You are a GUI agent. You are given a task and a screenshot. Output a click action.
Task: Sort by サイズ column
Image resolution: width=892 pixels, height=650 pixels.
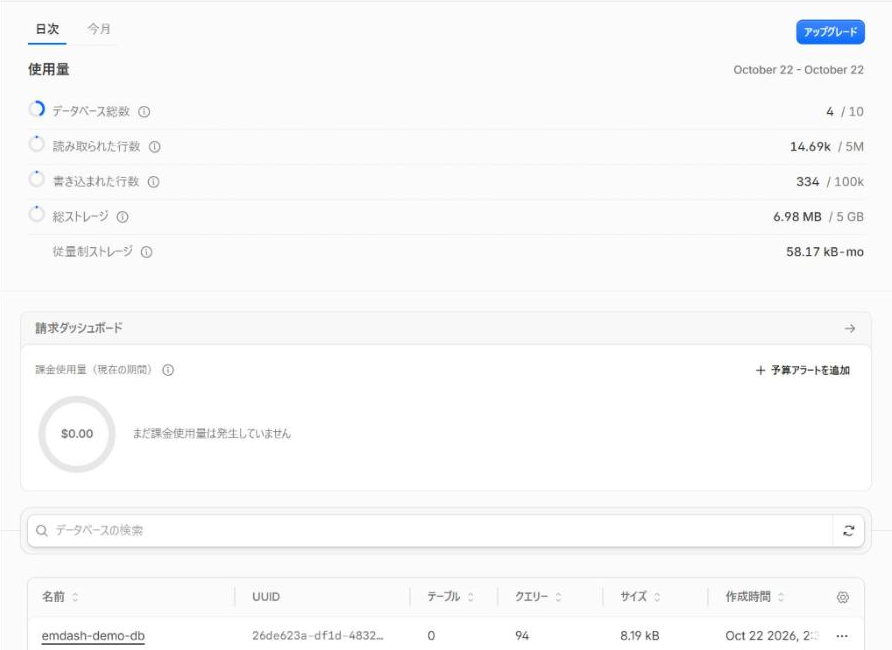click(640, 597)
